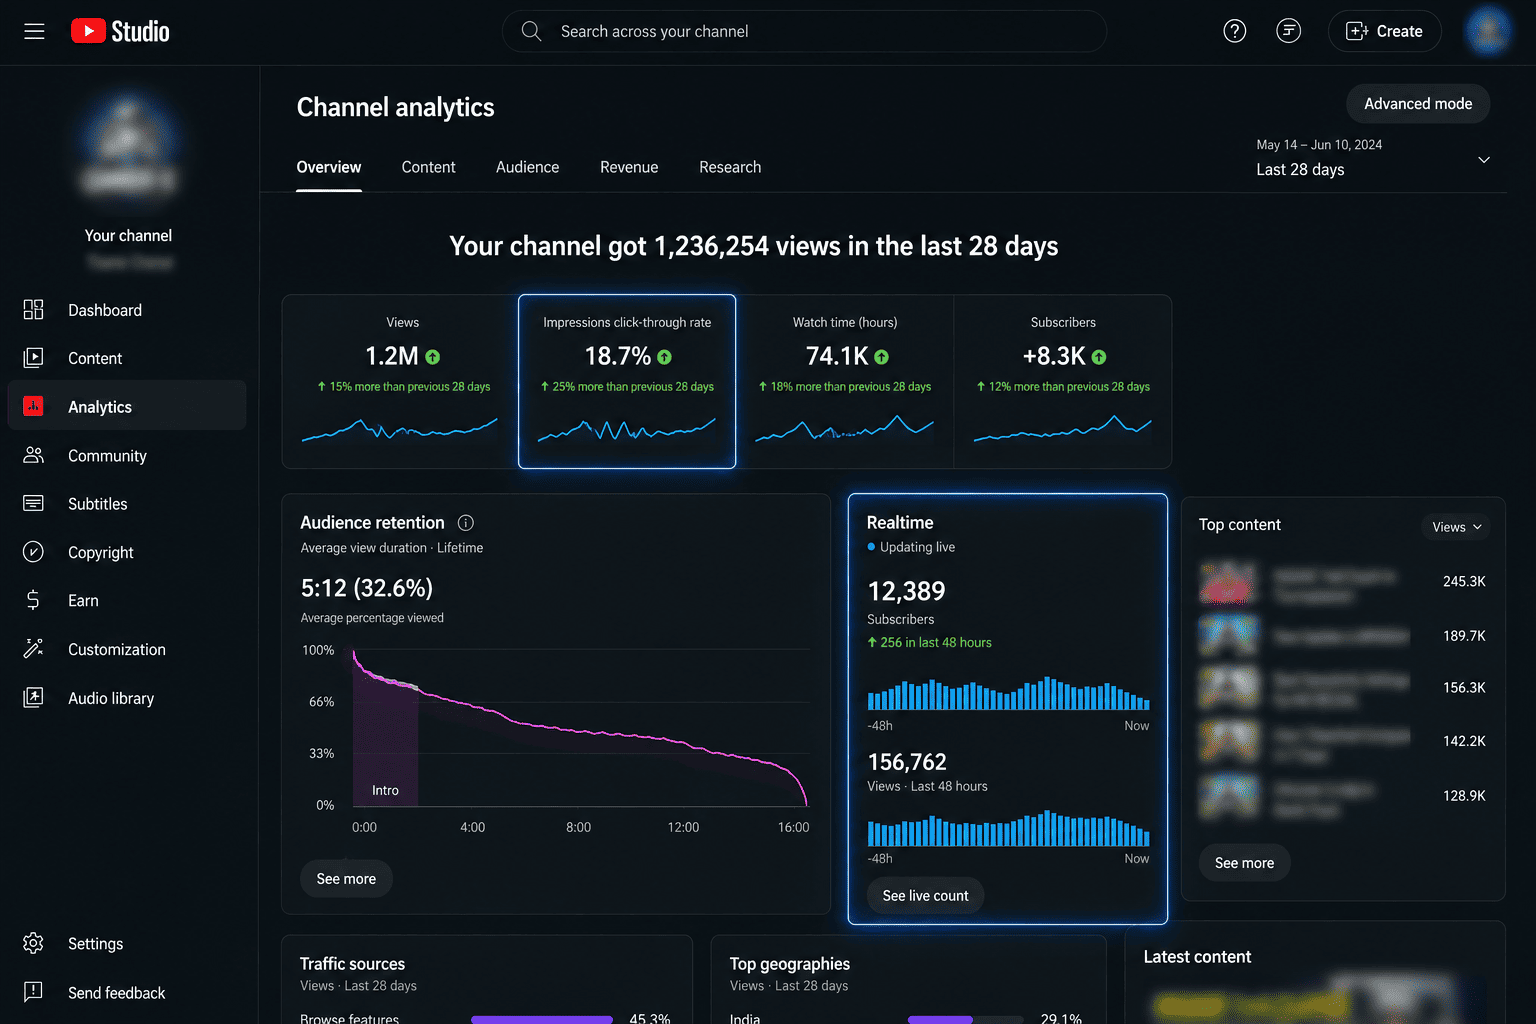Screen dimensions: 1536x1024
Task: Click the Settings gear icon
Action: tap(33, 943)
